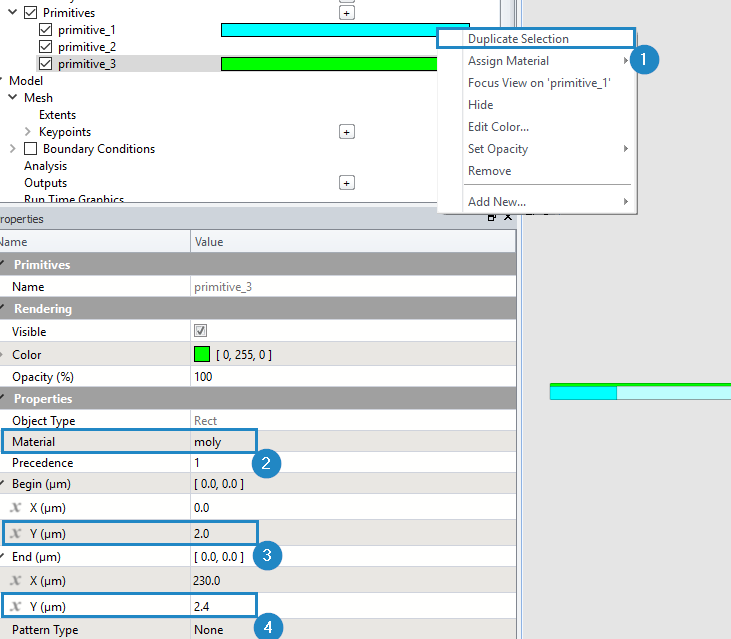Select primitive_1 in the tree
Image resolution: width=731 pixels, height=639 pixels.
87,30
